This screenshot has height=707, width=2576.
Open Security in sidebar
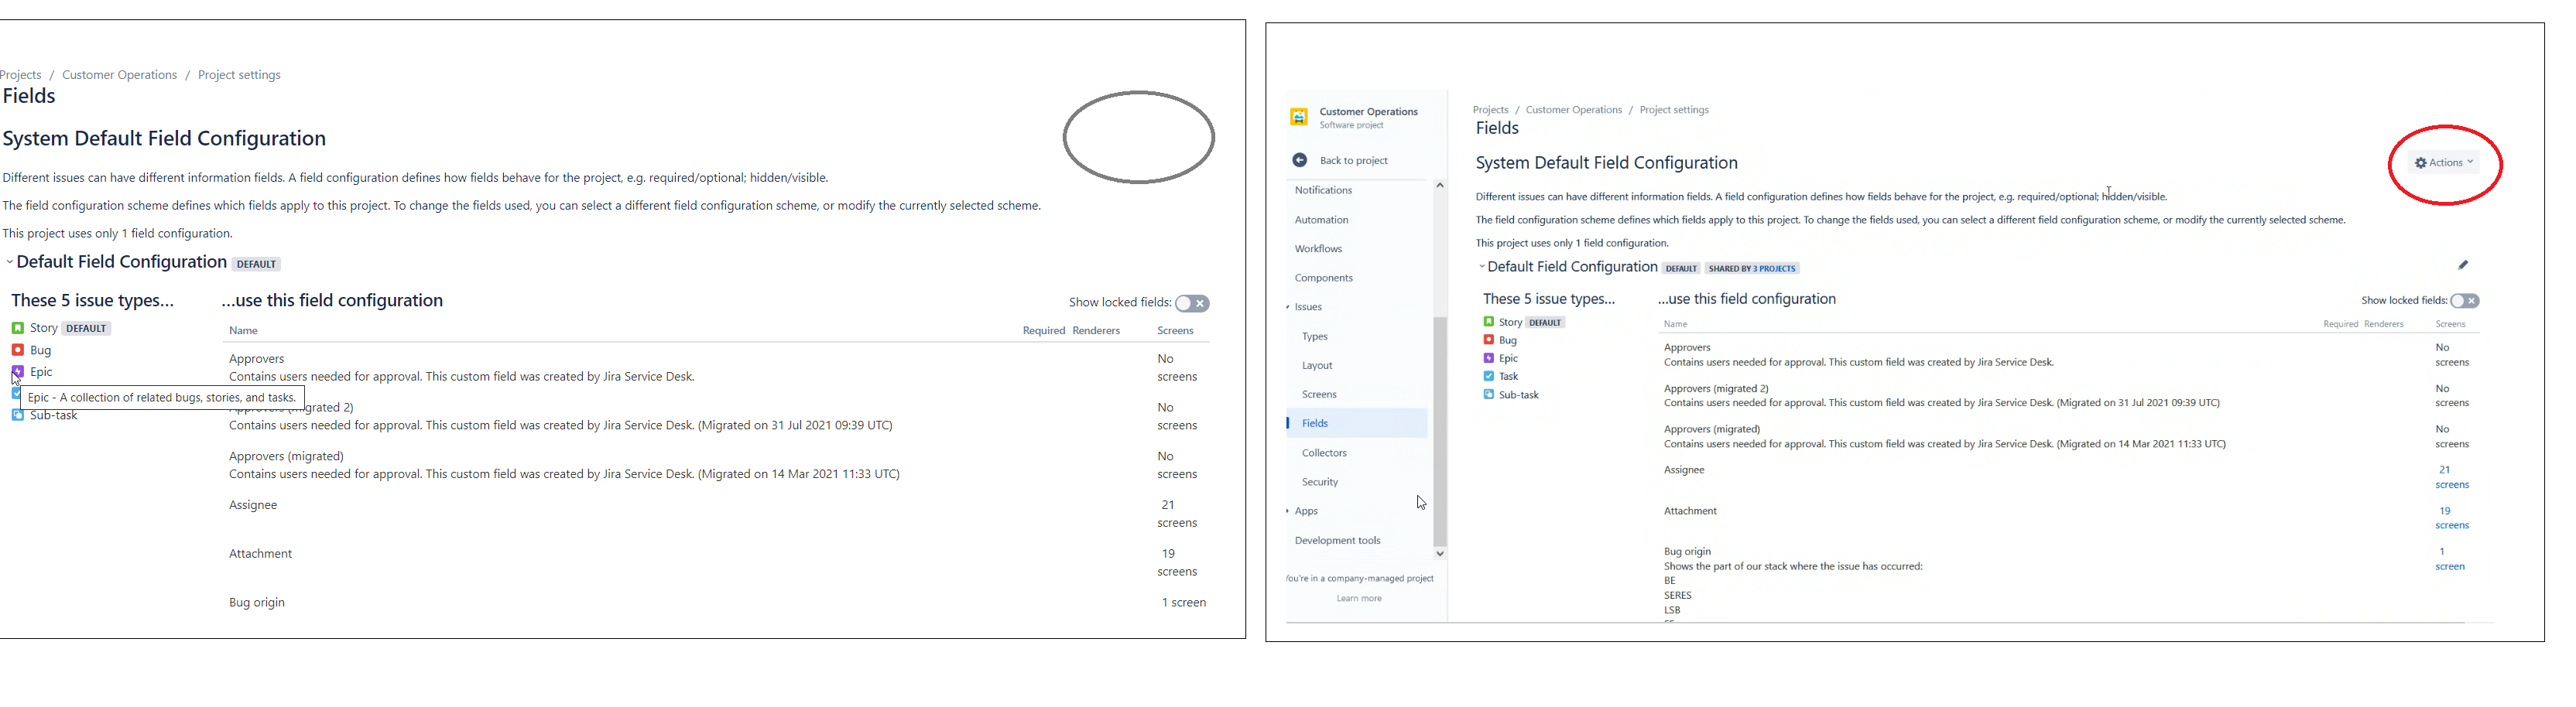pos(1320,482)
